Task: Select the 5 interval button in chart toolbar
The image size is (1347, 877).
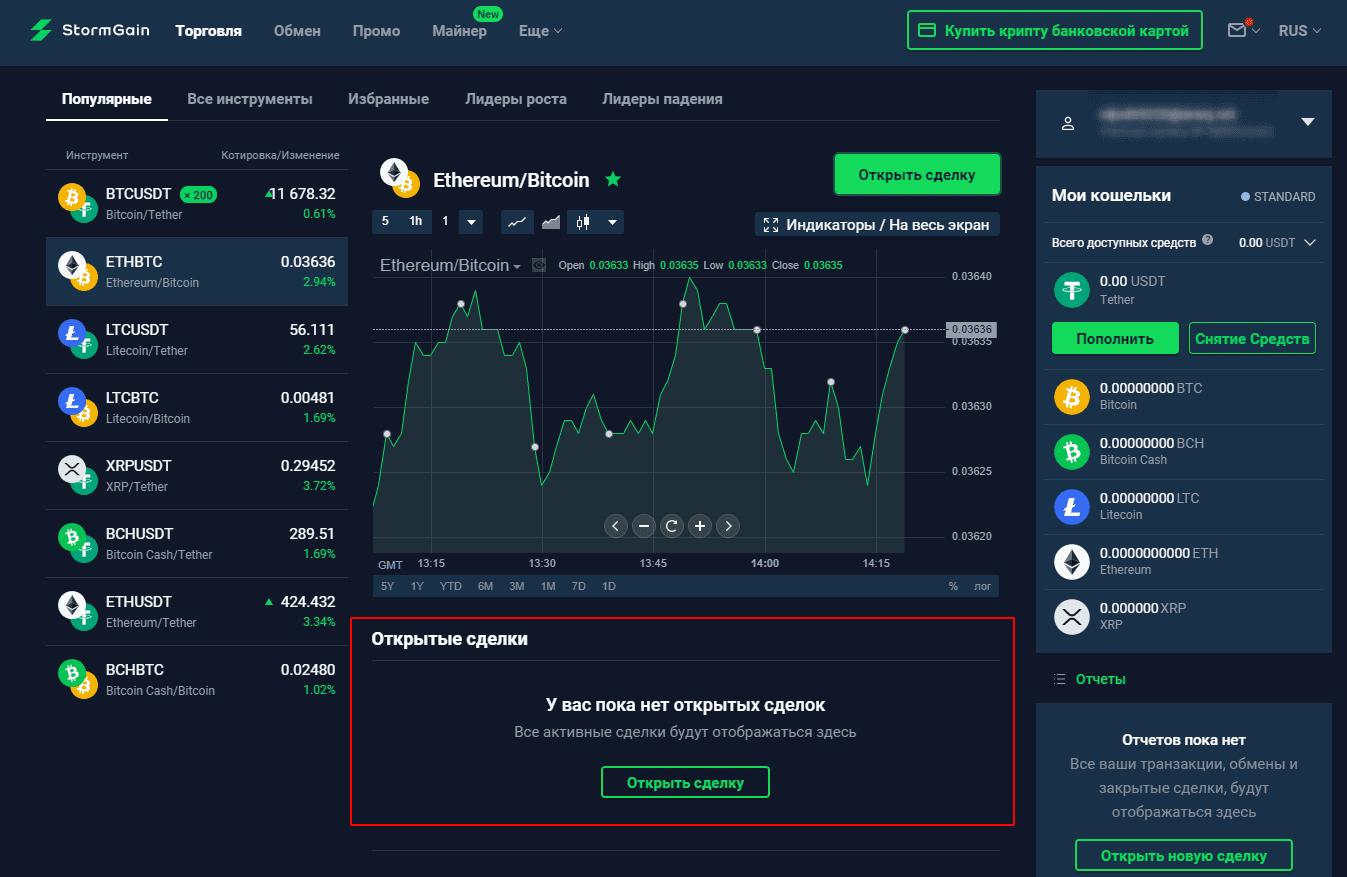Action: [x=385, y=222]
